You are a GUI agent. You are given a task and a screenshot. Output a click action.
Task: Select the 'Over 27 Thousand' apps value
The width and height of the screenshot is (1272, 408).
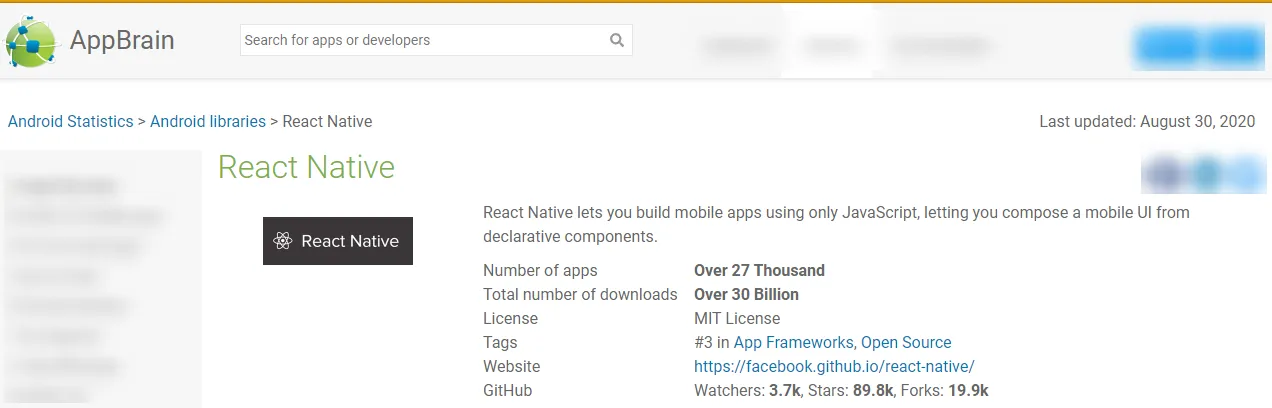pos(759,271)
